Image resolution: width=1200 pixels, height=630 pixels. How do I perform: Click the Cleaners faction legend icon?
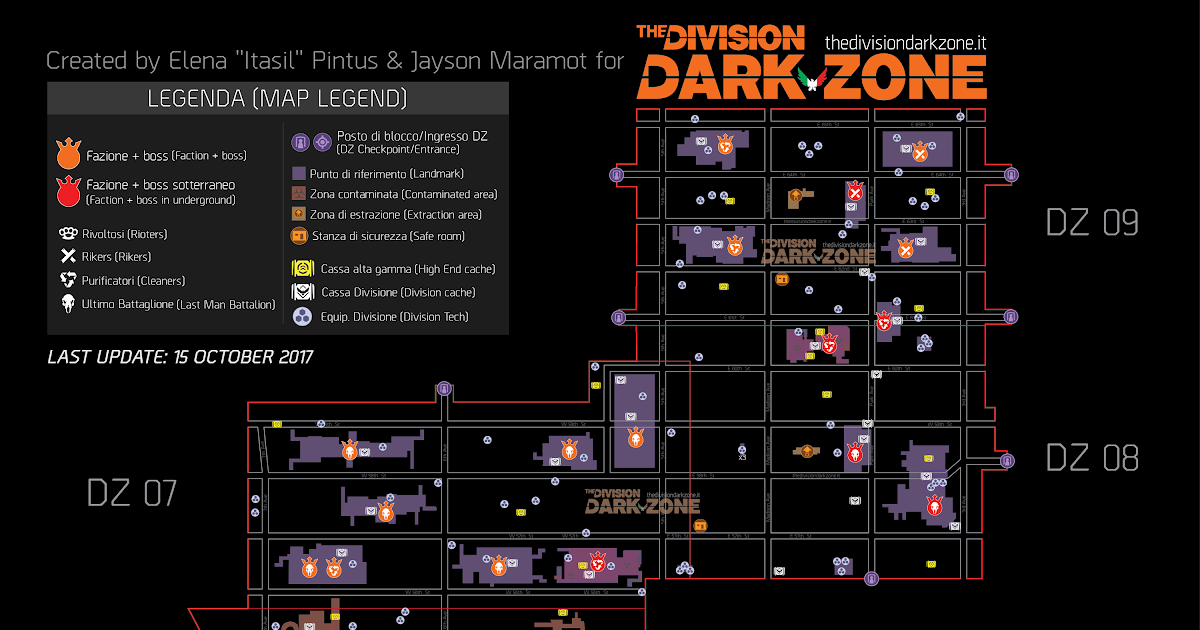pos(68,280)
